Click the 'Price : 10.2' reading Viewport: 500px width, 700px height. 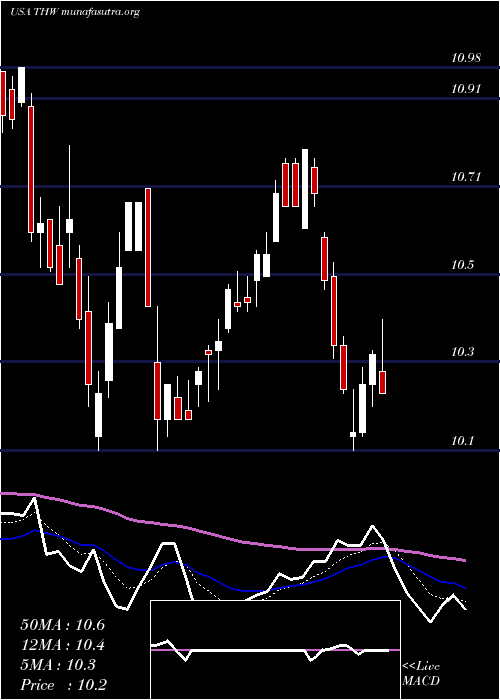[63, 685]
